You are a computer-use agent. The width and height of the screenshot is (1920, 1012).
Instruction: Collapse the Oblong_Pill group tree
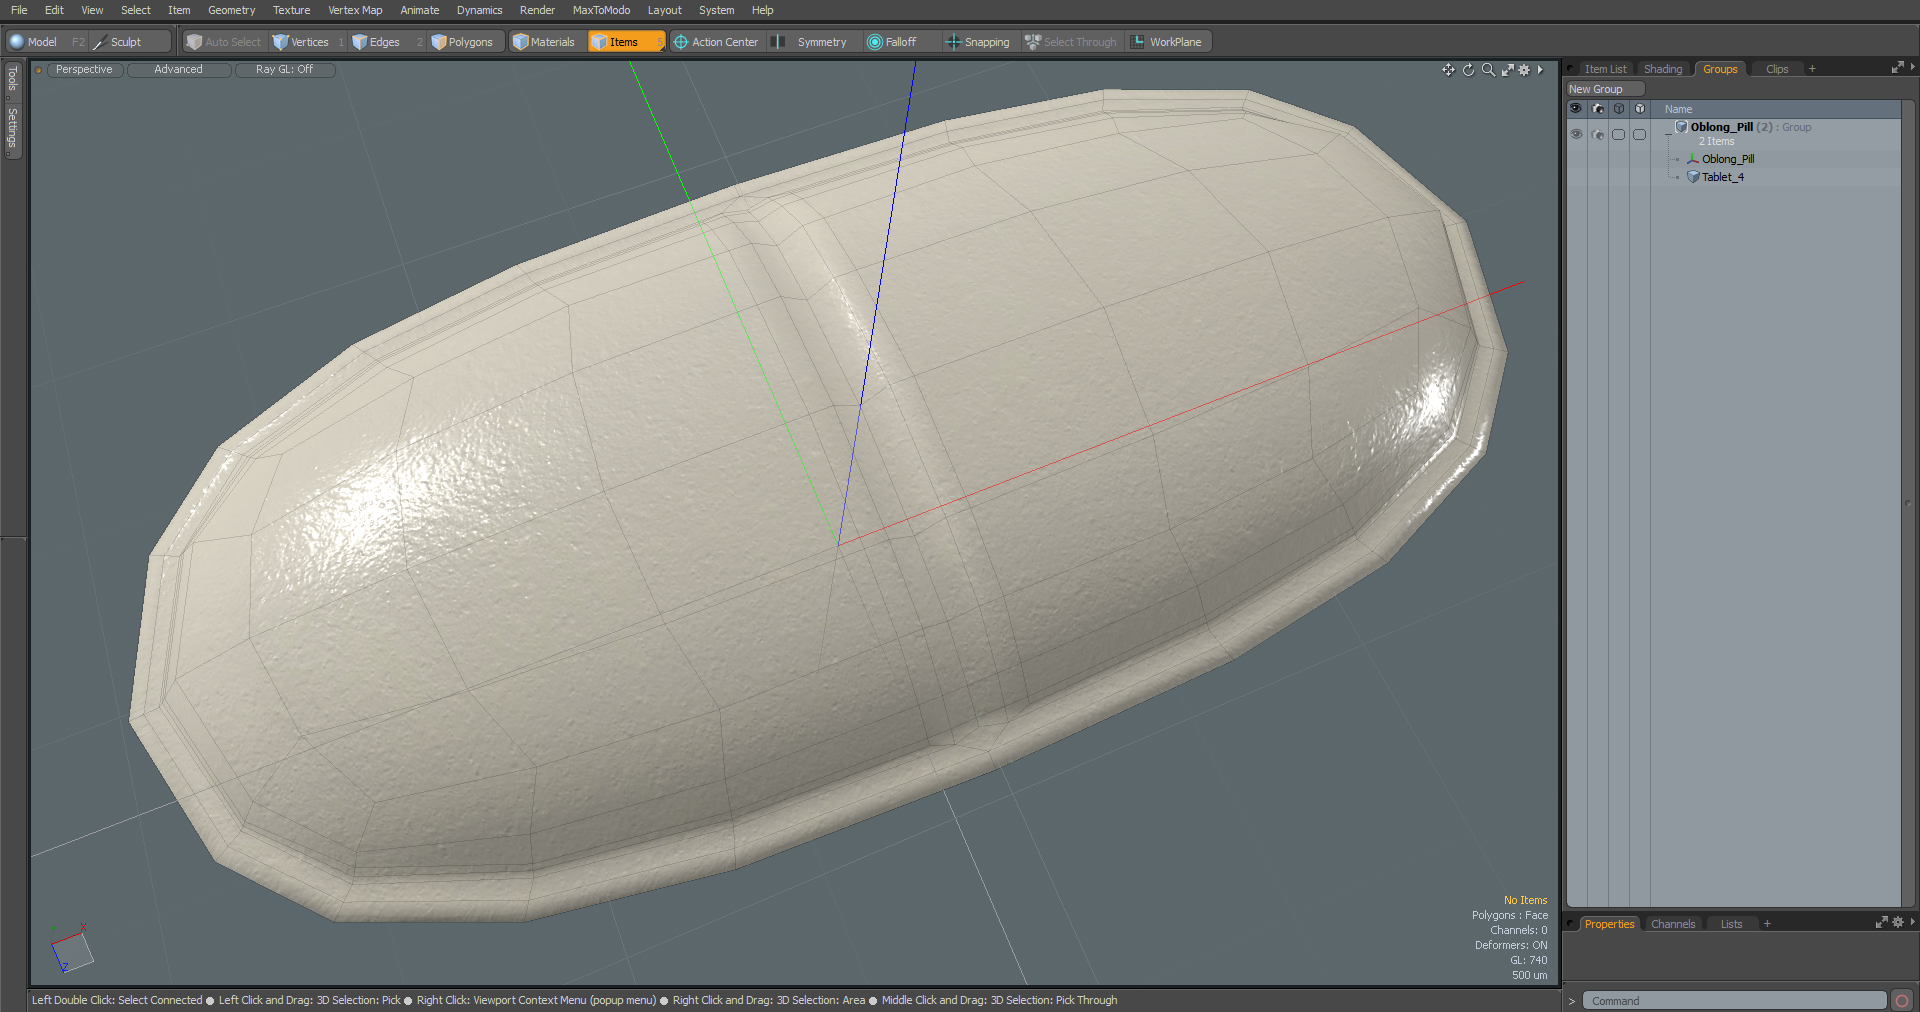[x=1667, y=134]
